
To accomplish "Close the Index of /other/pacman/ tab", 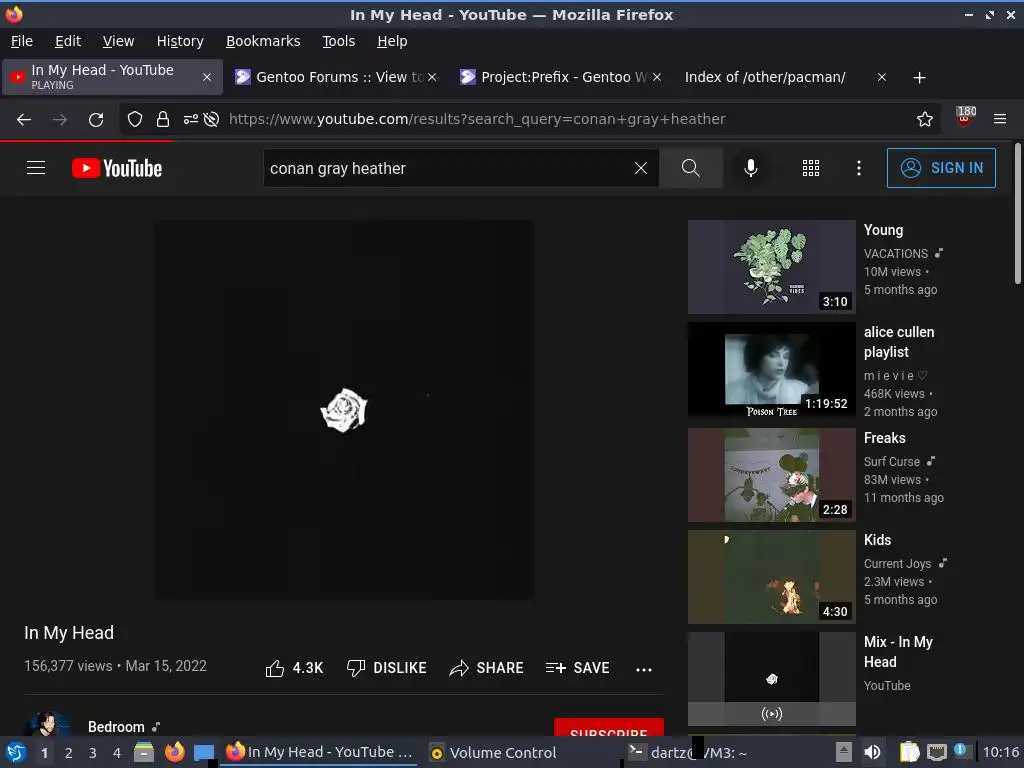I will 882,77.
